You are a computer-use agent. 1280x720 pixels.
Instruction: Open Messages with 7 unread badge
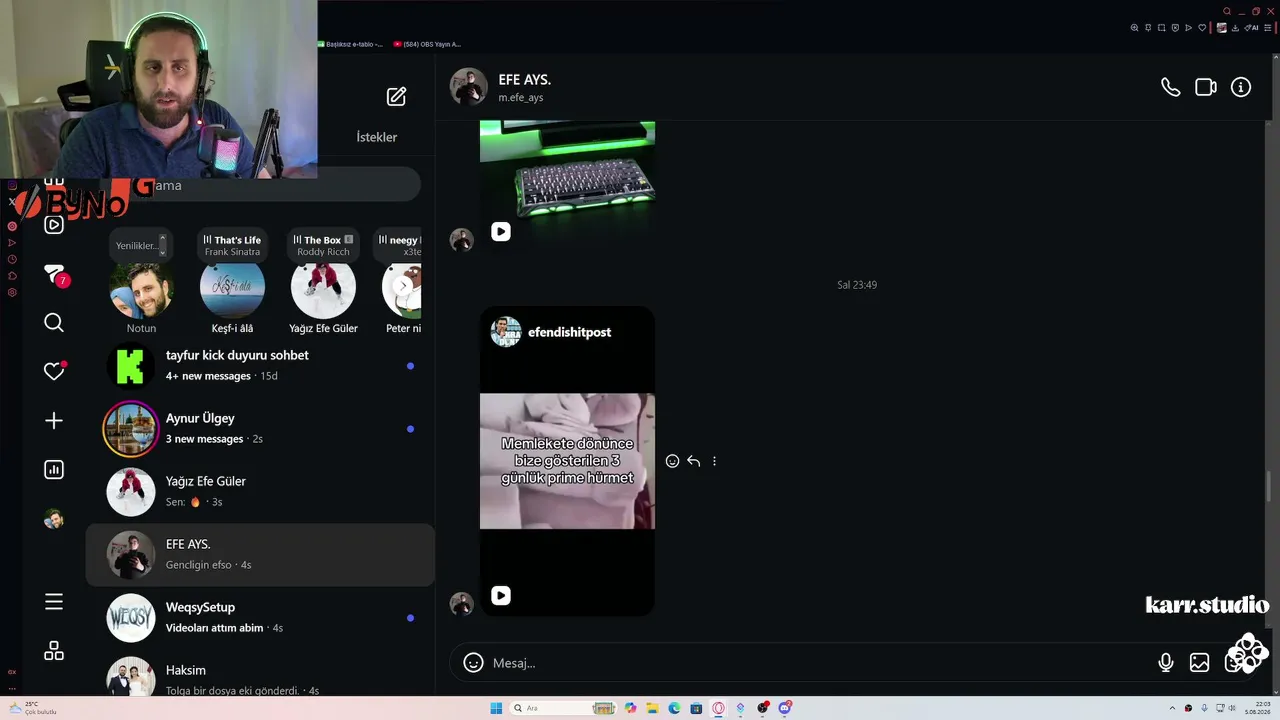(55, 275)
